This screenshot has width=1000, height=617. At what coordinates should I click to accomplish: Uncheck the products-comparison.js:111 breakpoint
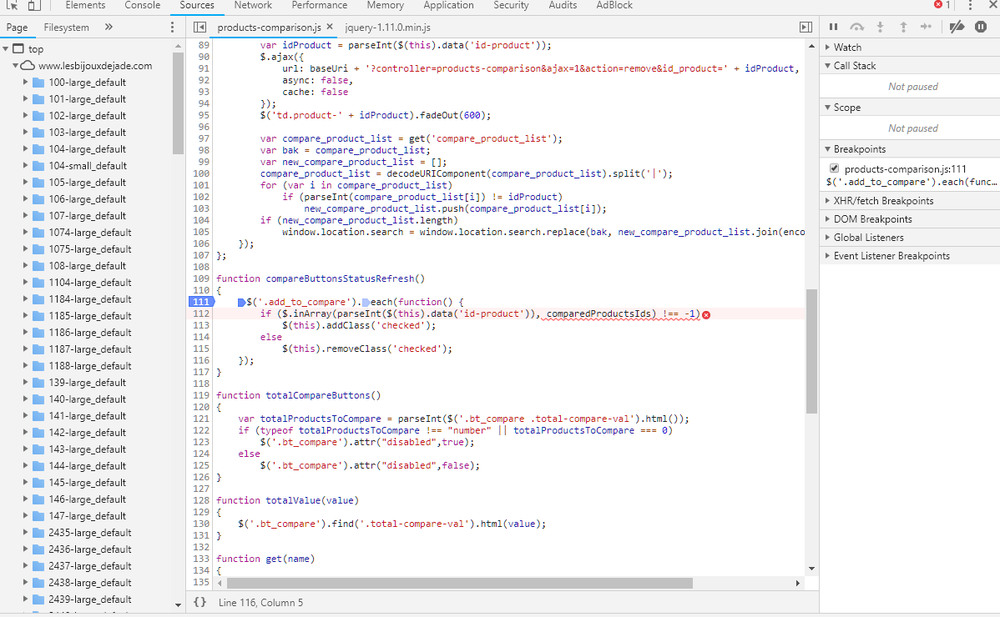[834, 168]
